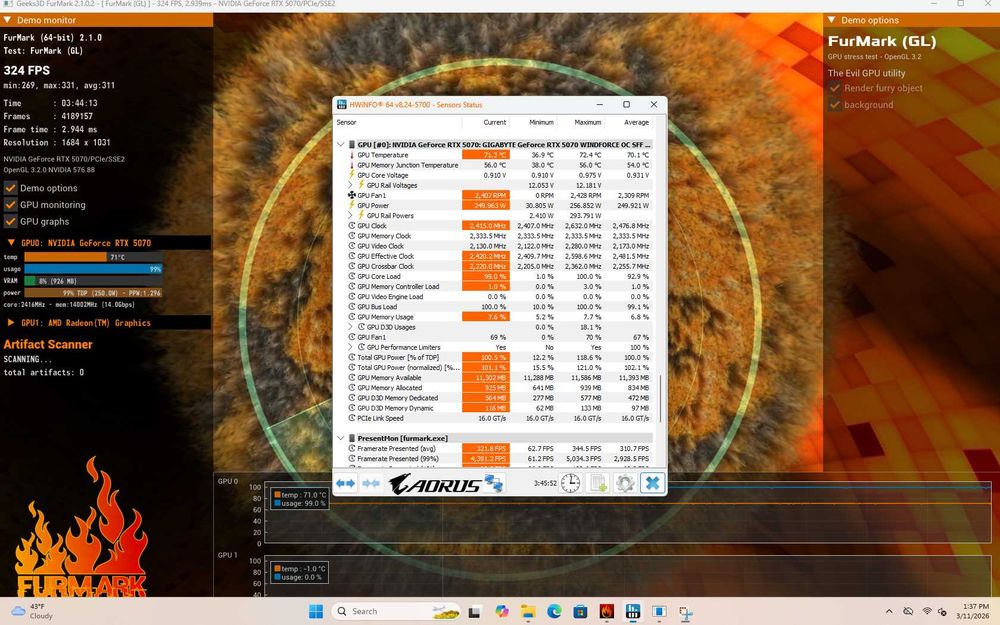Open File Explorer from the taskbar
This screenshot has width=1000, height=625.
[528, 612]
